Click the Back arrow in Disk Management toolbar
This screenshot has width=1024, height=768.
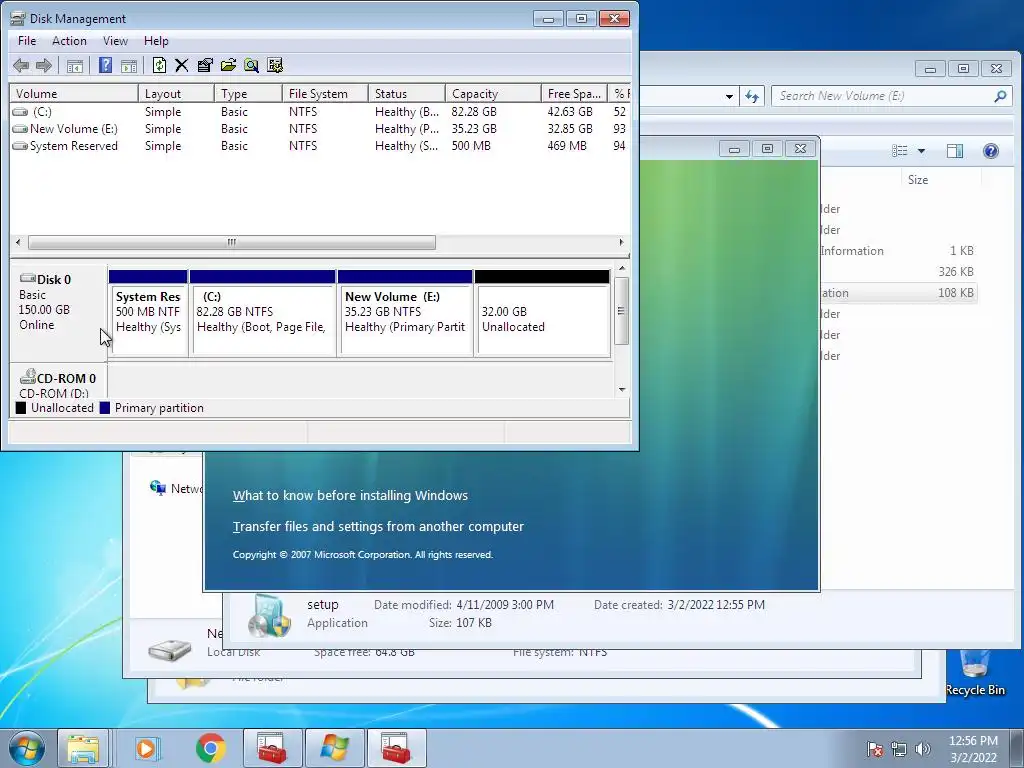click(21, 65)
